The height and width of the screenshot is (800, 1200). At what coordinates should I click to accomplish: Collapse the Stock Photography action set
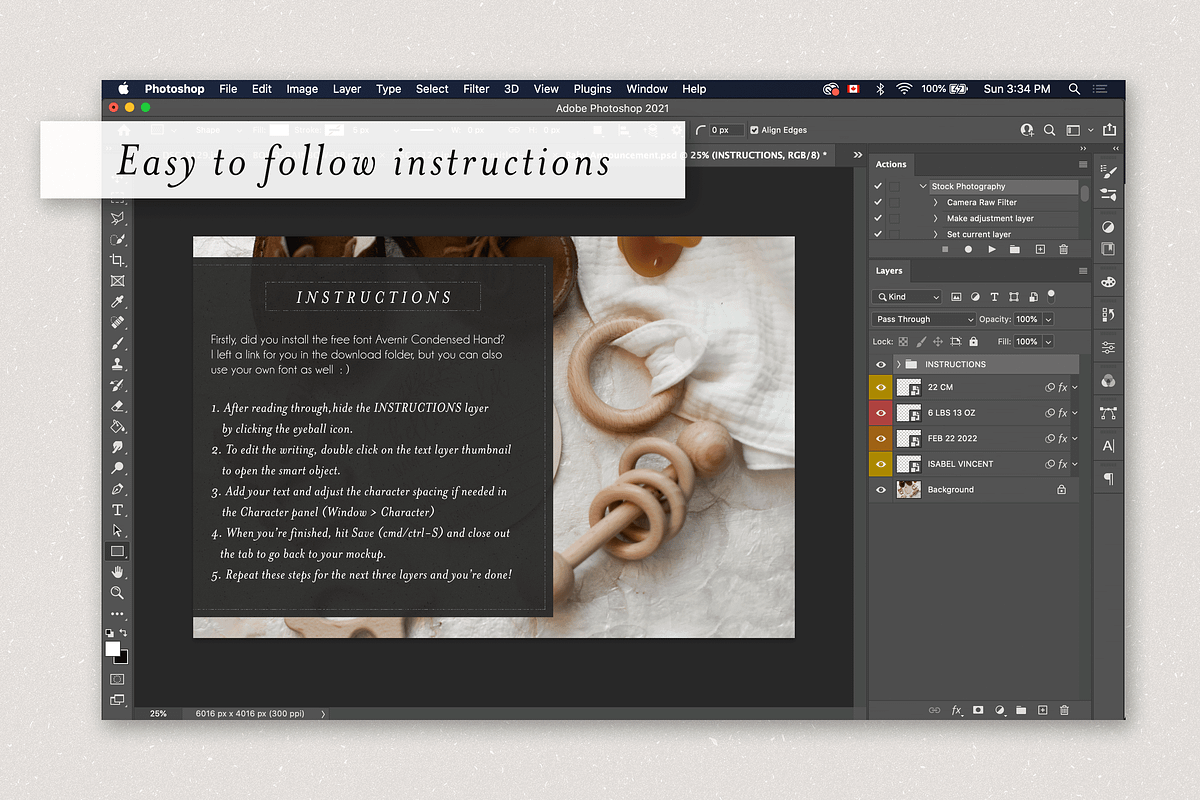tap(923, 186)
